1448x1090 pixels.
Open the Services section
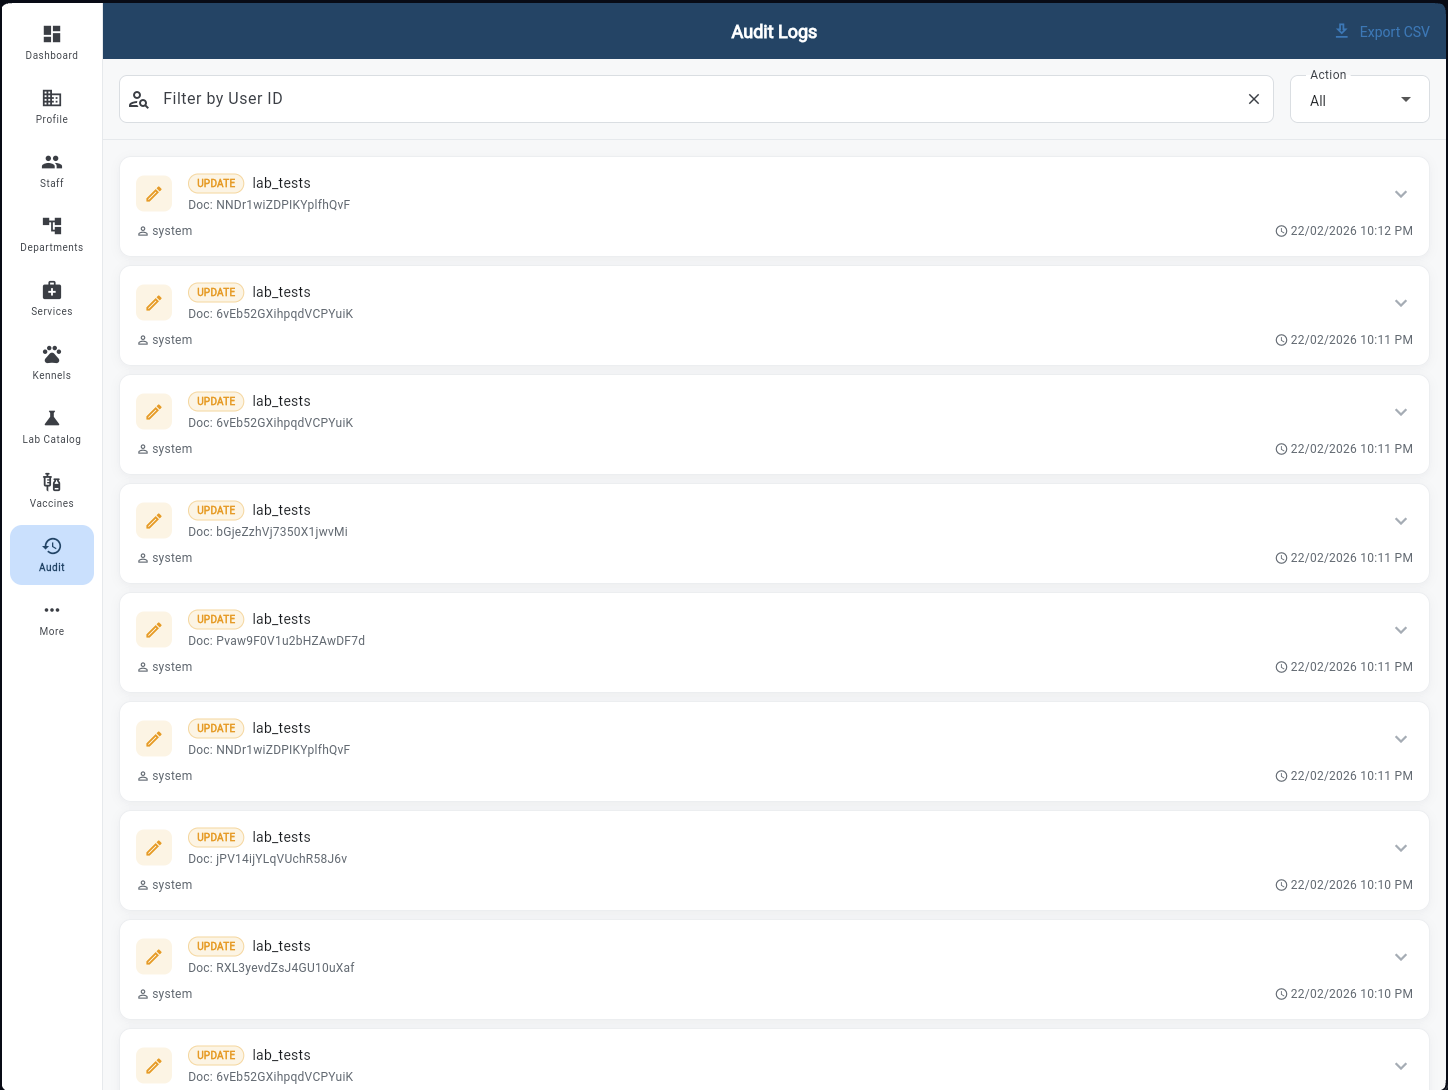[x=51, y=297]
